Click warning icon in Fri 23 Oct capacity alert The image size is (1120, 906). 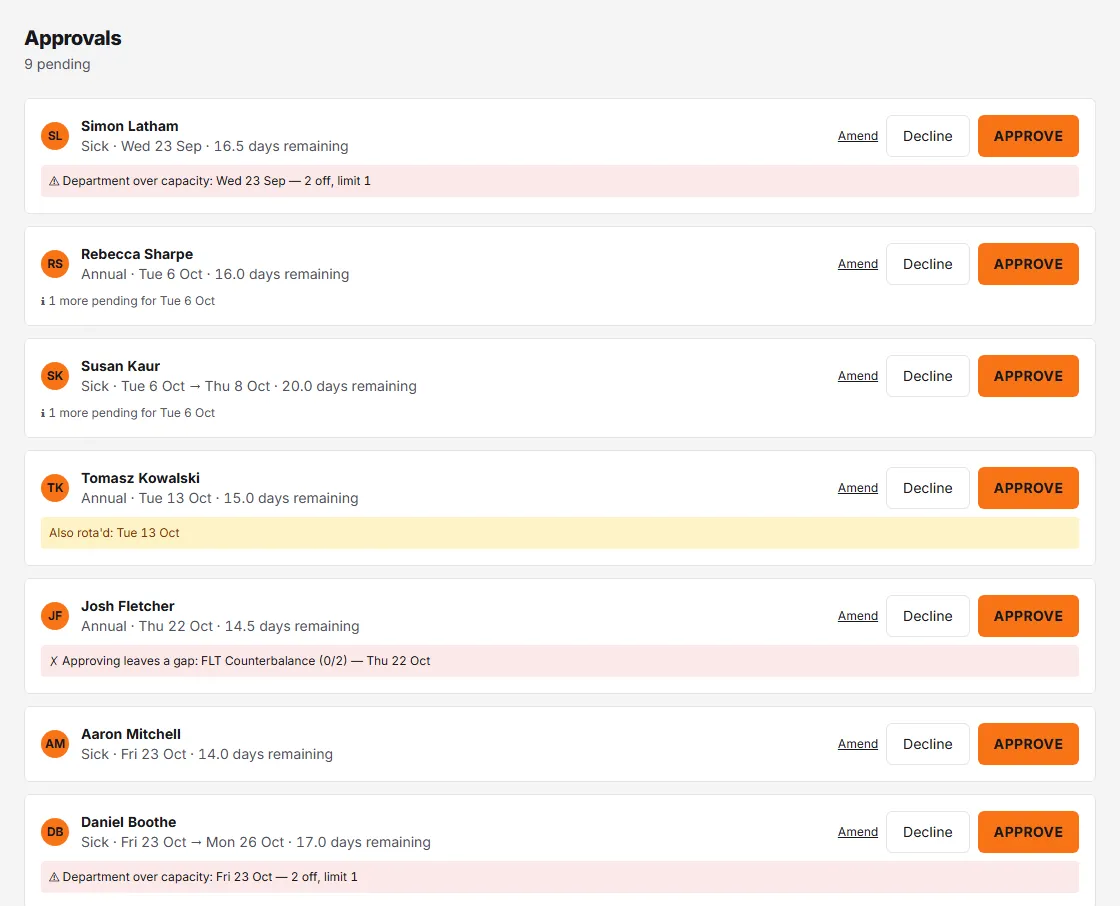[x=54, y=877]
